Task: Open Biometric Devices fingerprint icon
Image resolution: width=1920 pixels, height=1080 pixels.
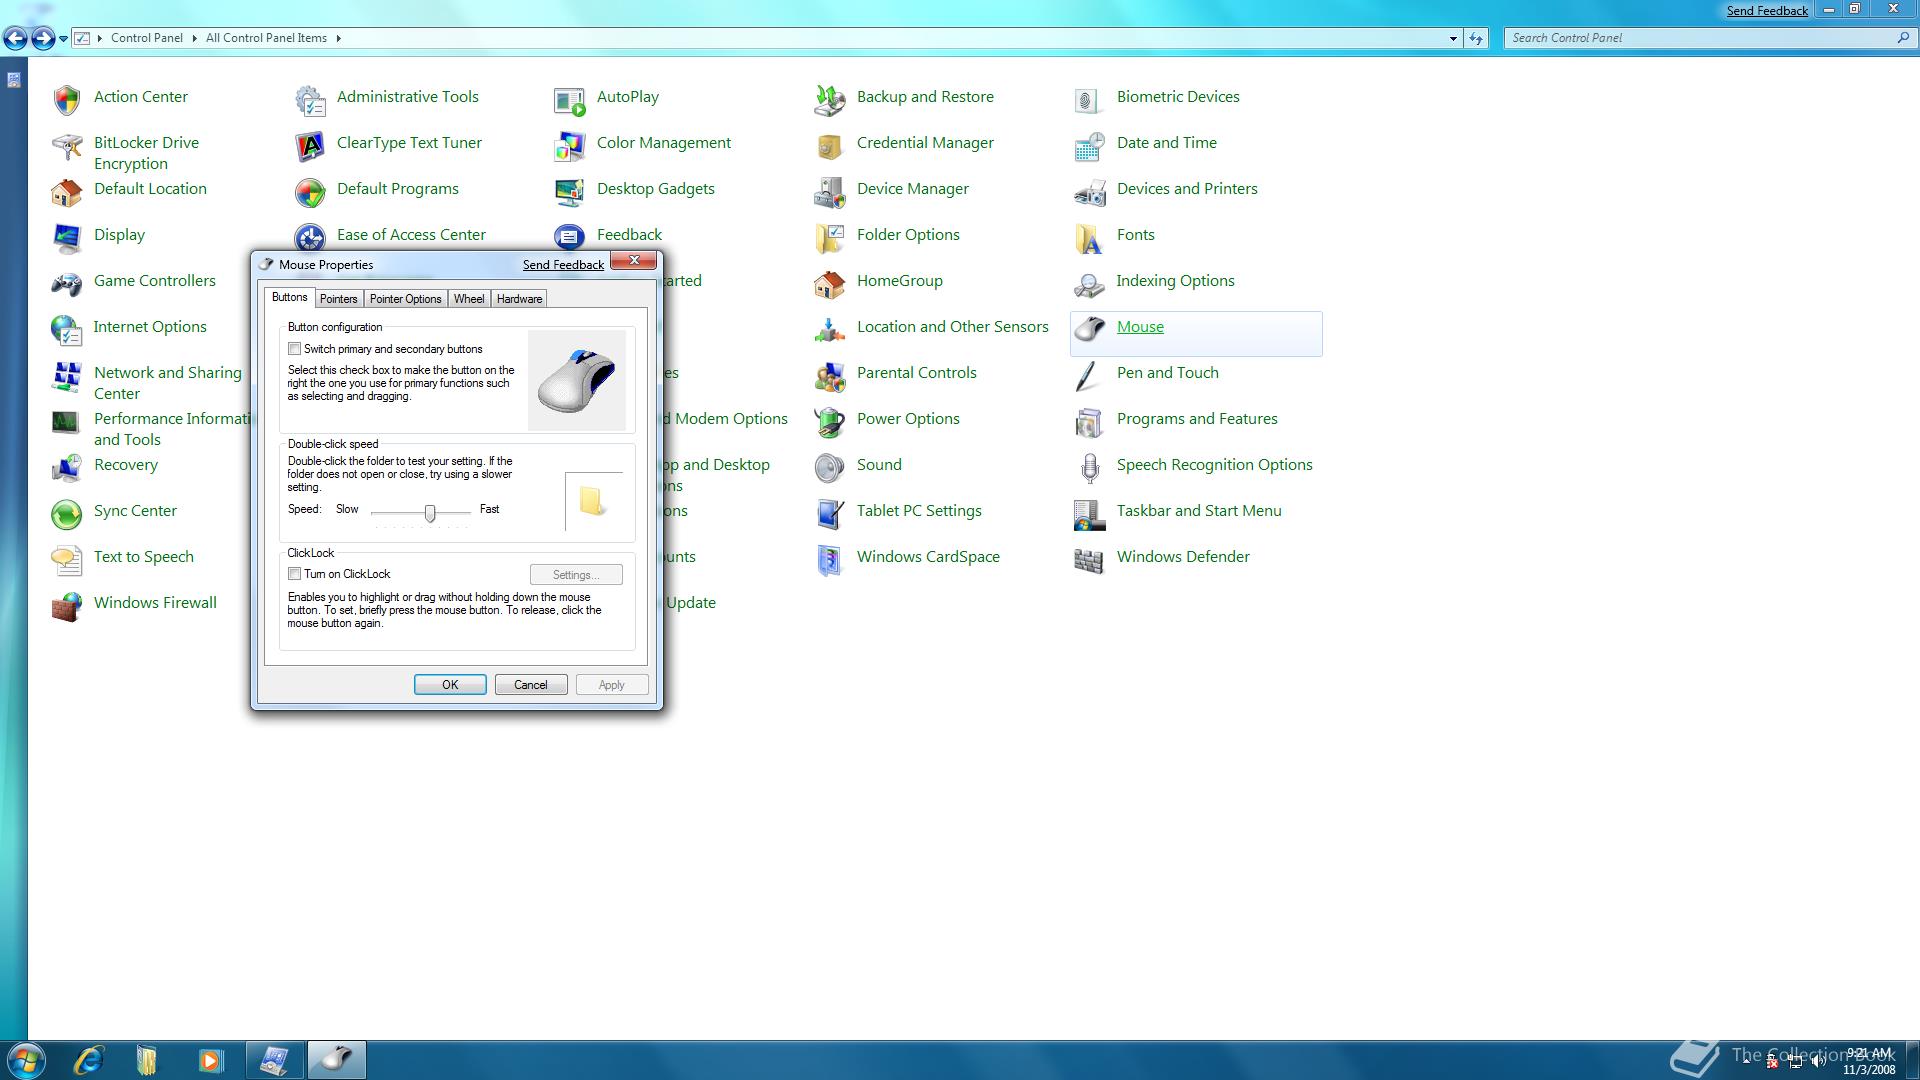Action: (1089, 100)
